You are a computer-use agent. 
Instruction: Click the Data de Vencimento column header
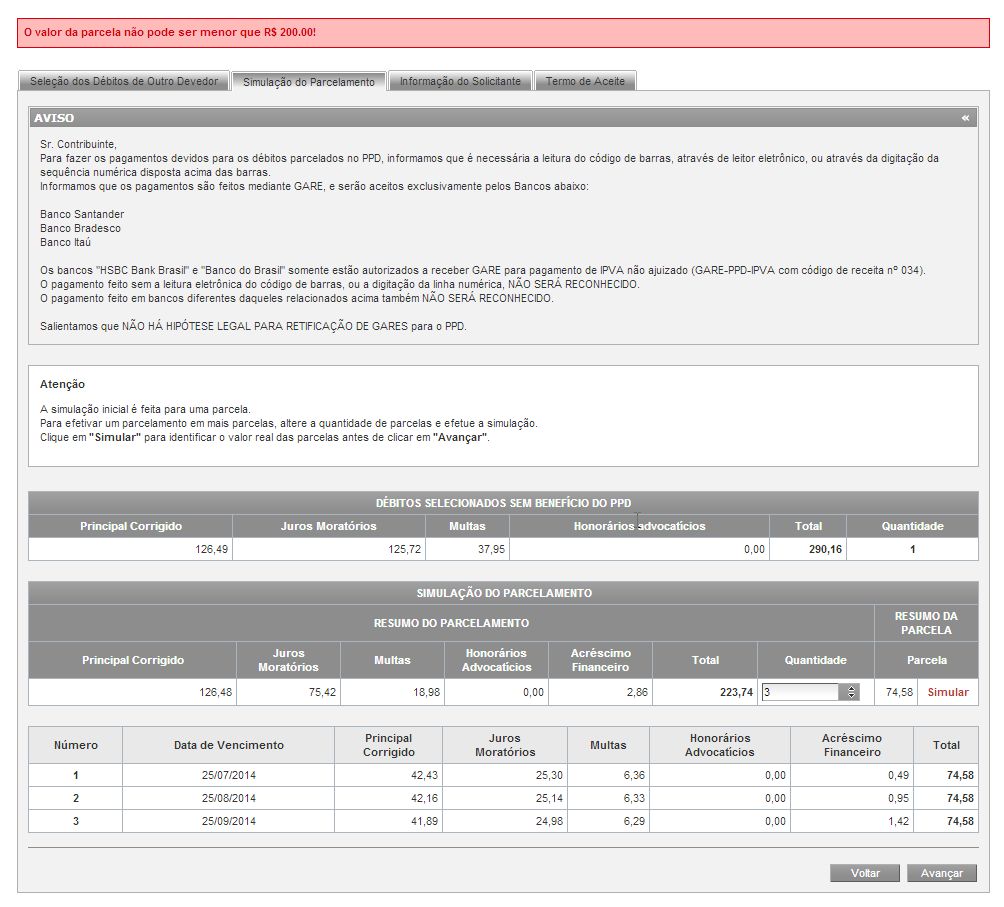pos(229,745)
